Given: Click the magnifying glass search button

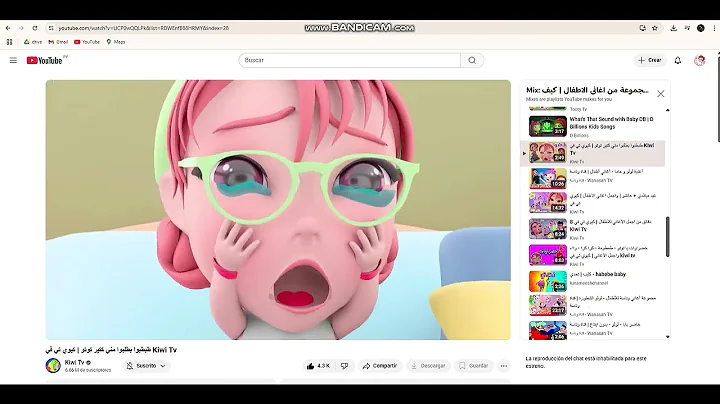Looking at the screenshot, I should pyautogui.click(x=472, y=60).
